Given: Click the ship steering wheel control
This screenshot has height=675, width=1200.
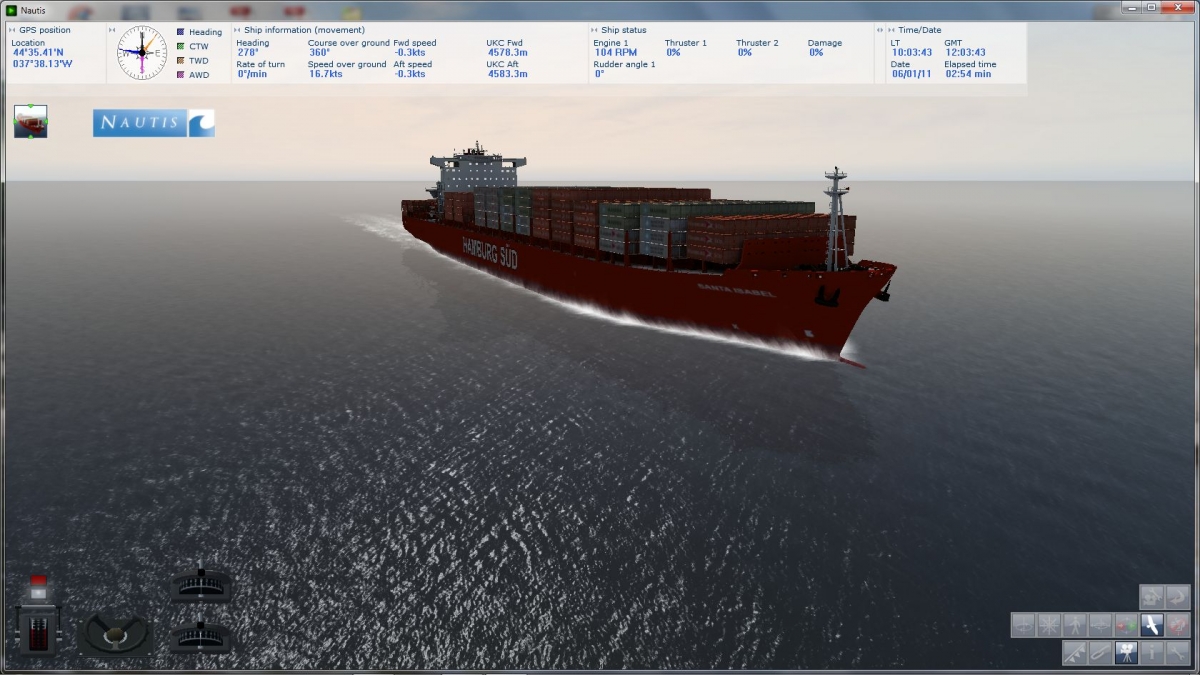Looking at the screenshot, I should (117, 631).
